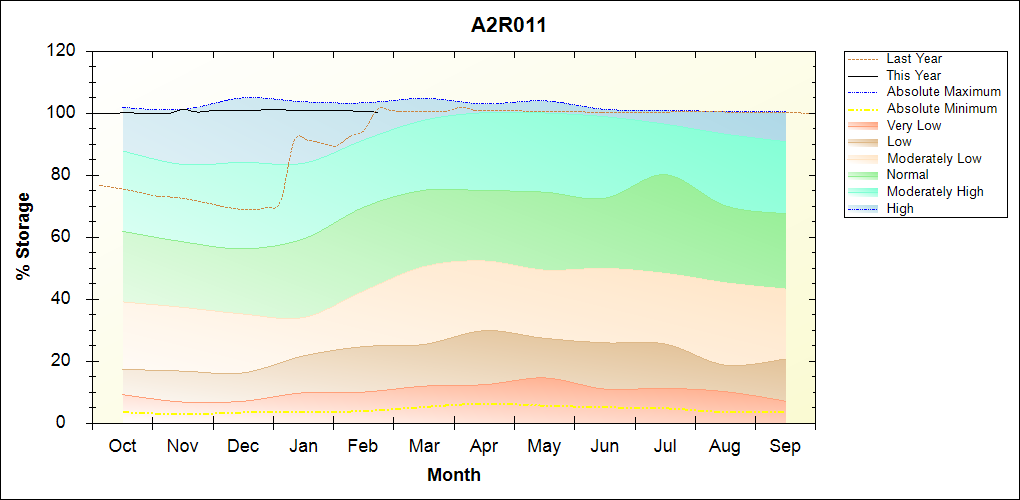This screenshot has width=1020, height=500.
Task: Click the Sep month axis label
Action: 785,446
